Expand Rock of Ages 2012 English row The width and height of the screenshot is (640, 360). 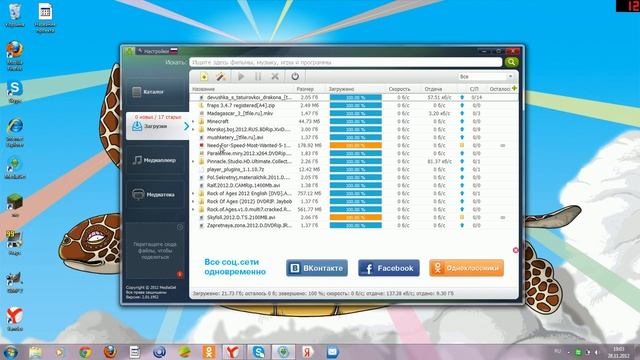pyautogui.click(x=193, y=193)
